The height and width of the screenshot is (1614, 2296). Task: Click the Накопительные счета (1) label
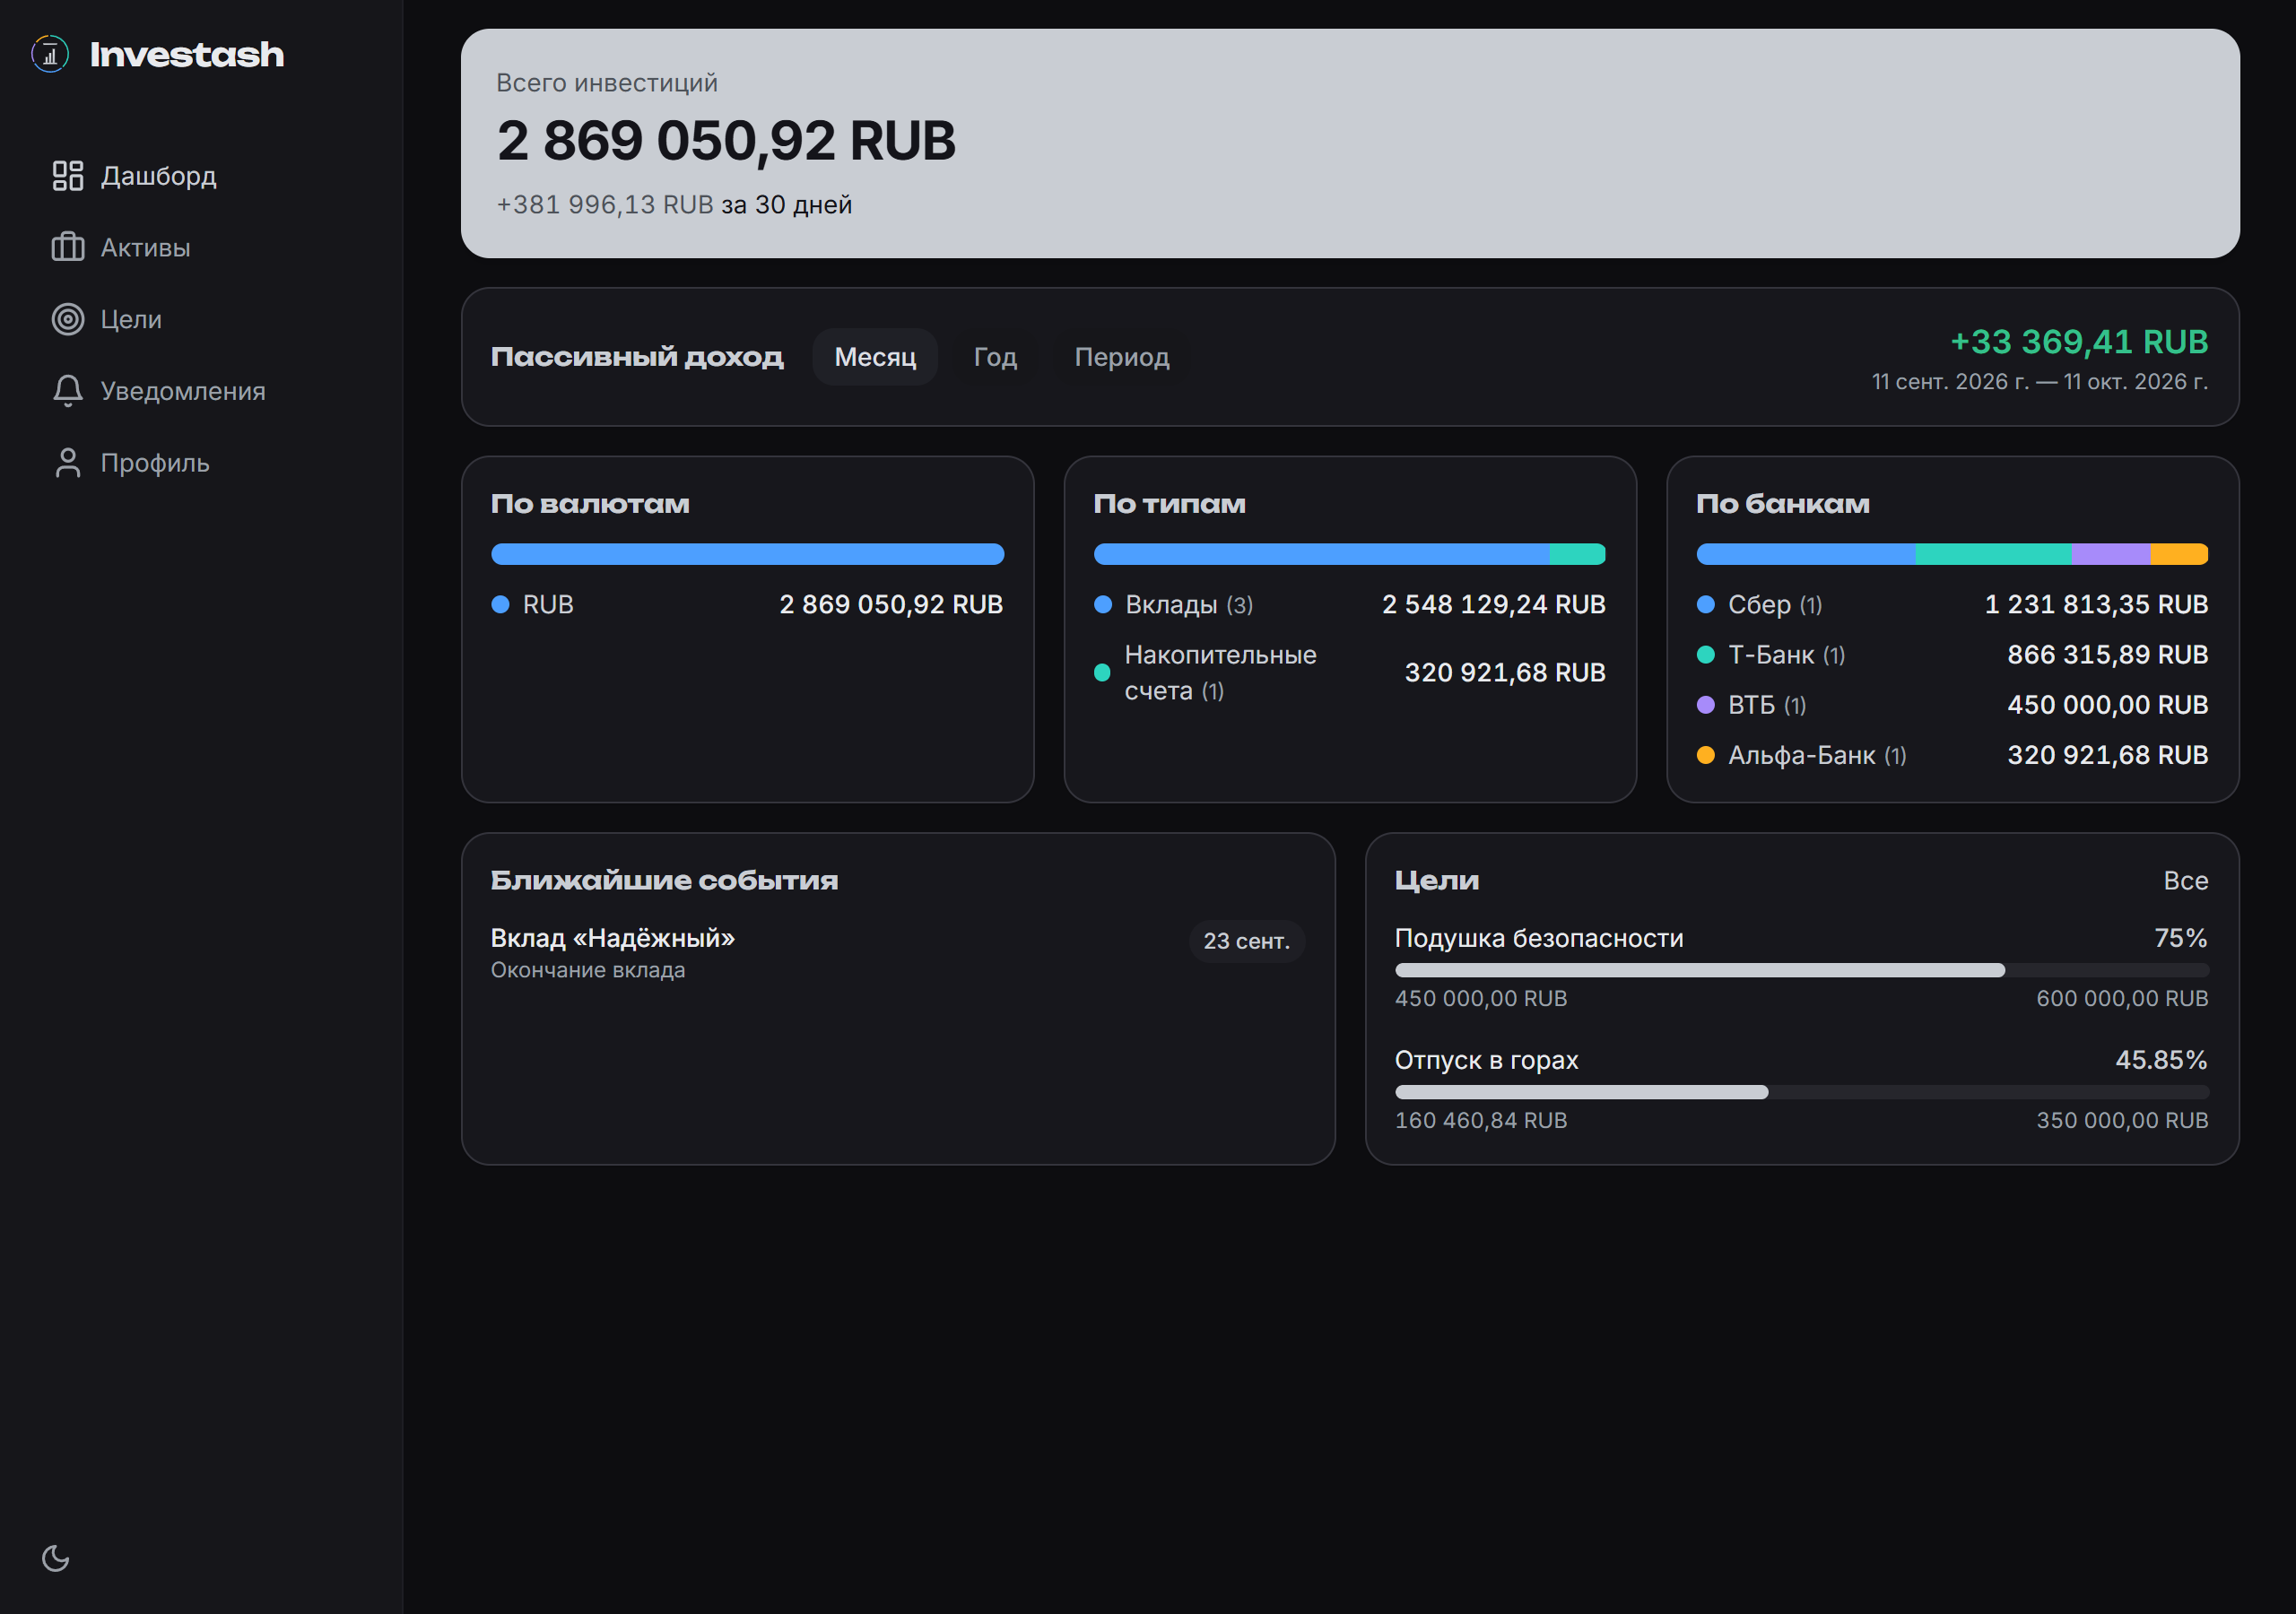click(x=1220, y=673)
